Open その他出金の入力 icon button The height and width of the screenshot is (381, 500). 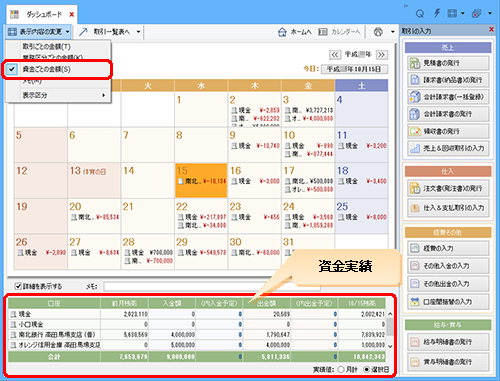point(415,284)
